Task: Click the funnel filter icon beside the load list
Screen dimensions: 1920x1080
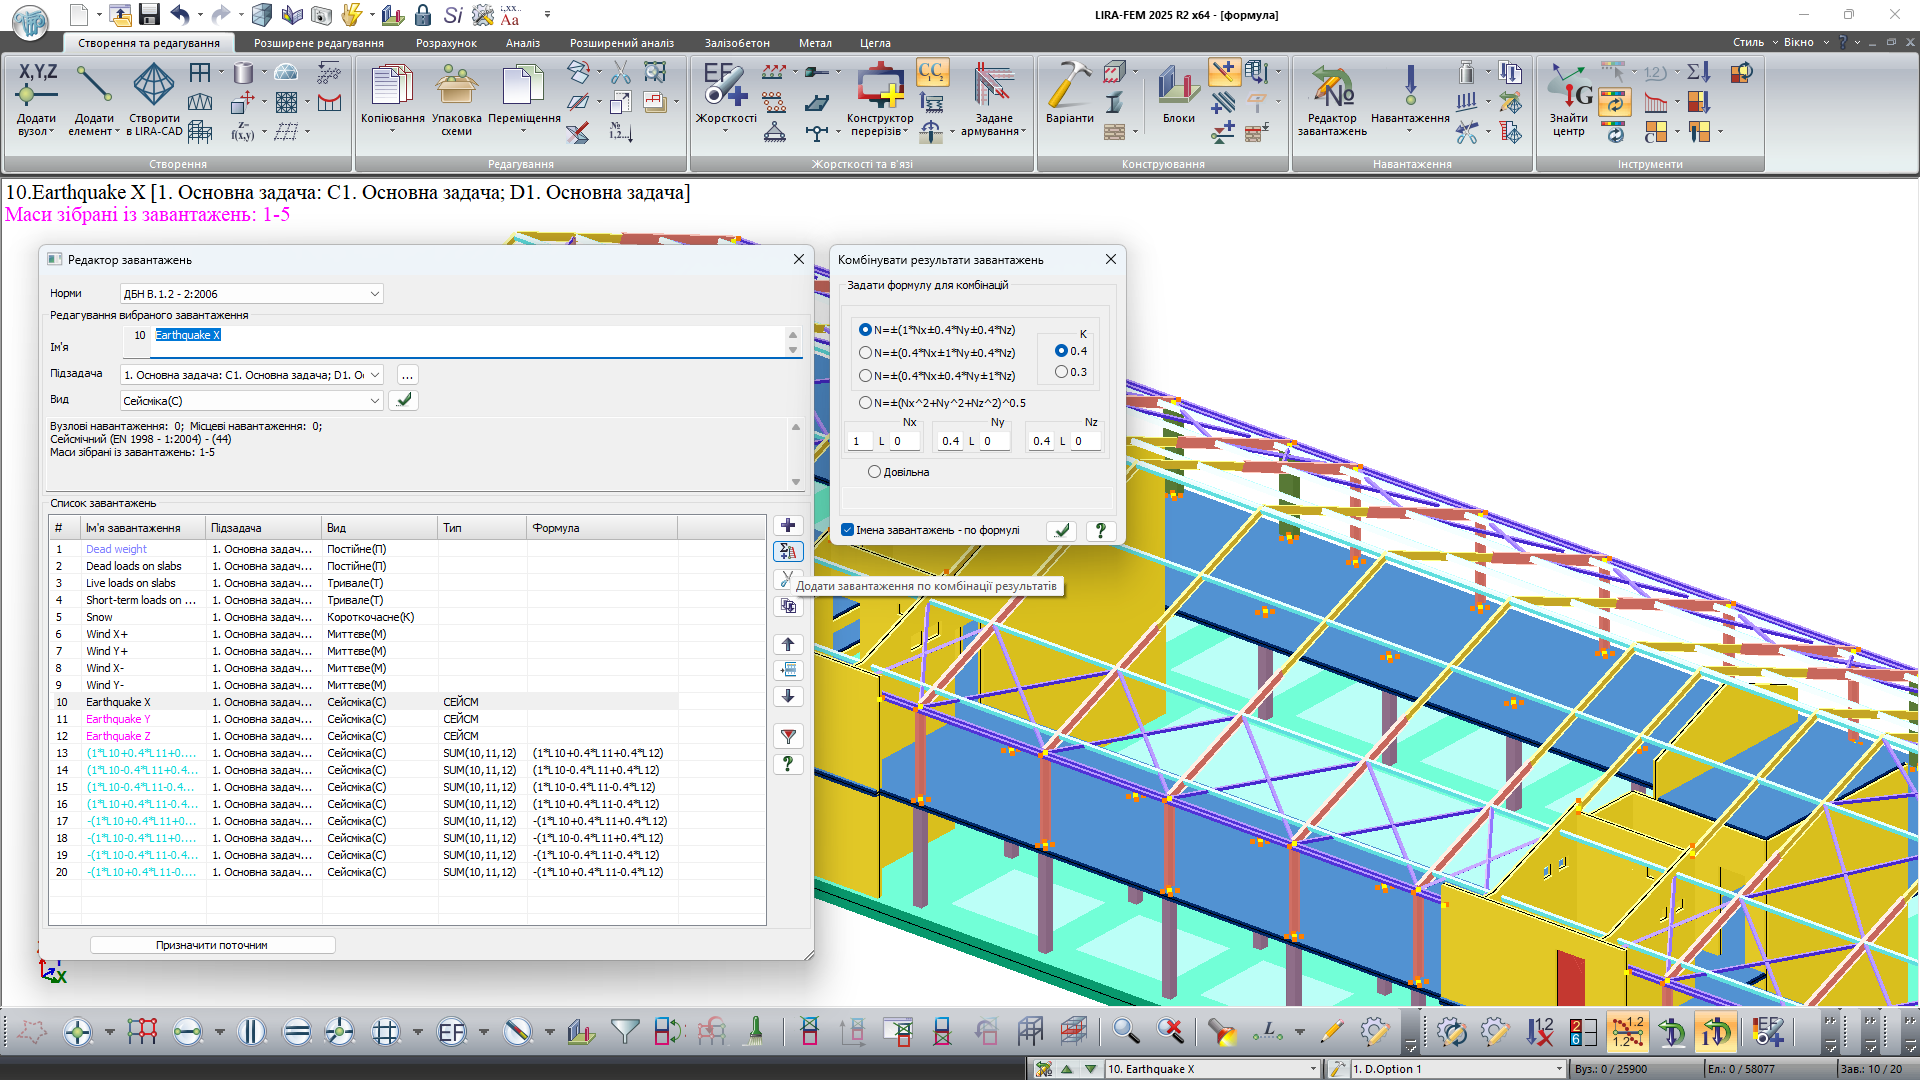Action: (788, 737)
